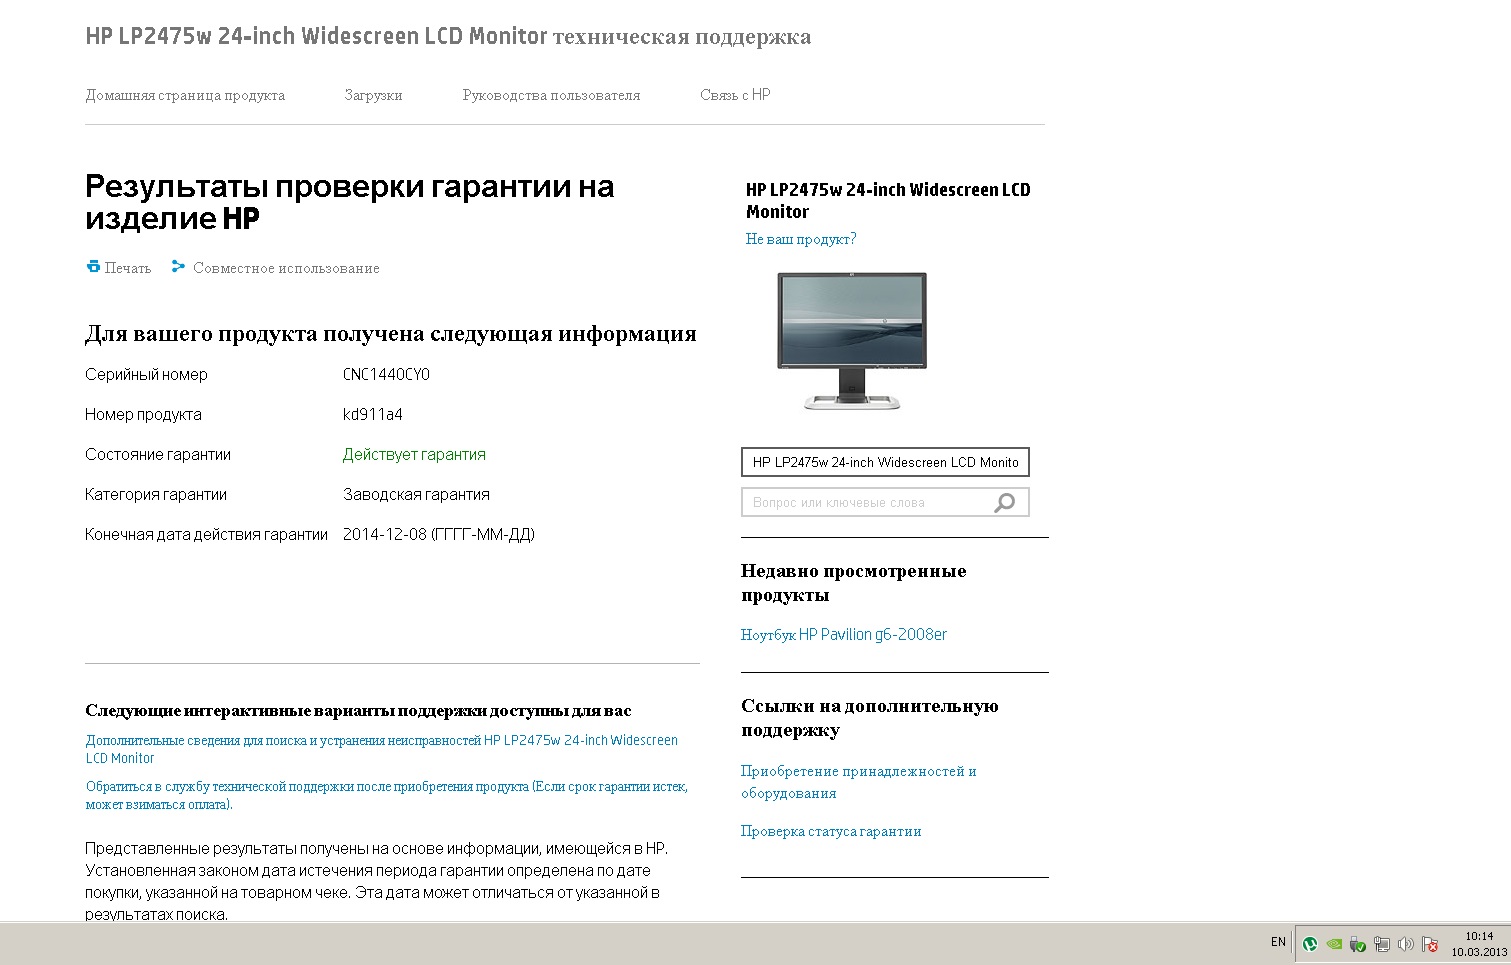
Task: Click the magnifying glass search icon
Action: coord(1004,502)
